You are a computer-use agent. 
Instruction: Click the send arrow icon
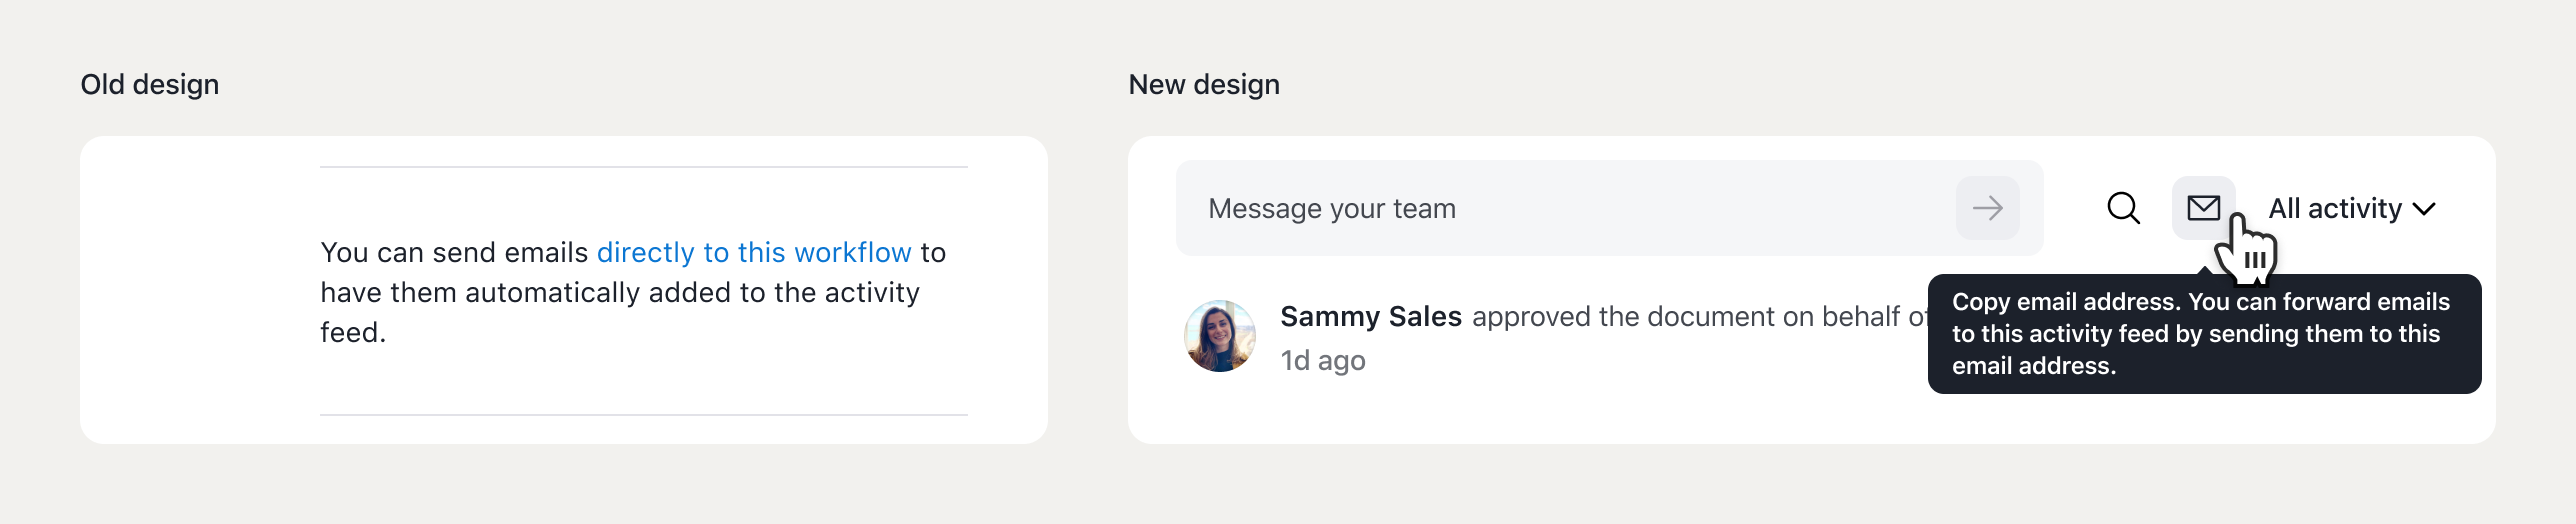coord(1987,208)
